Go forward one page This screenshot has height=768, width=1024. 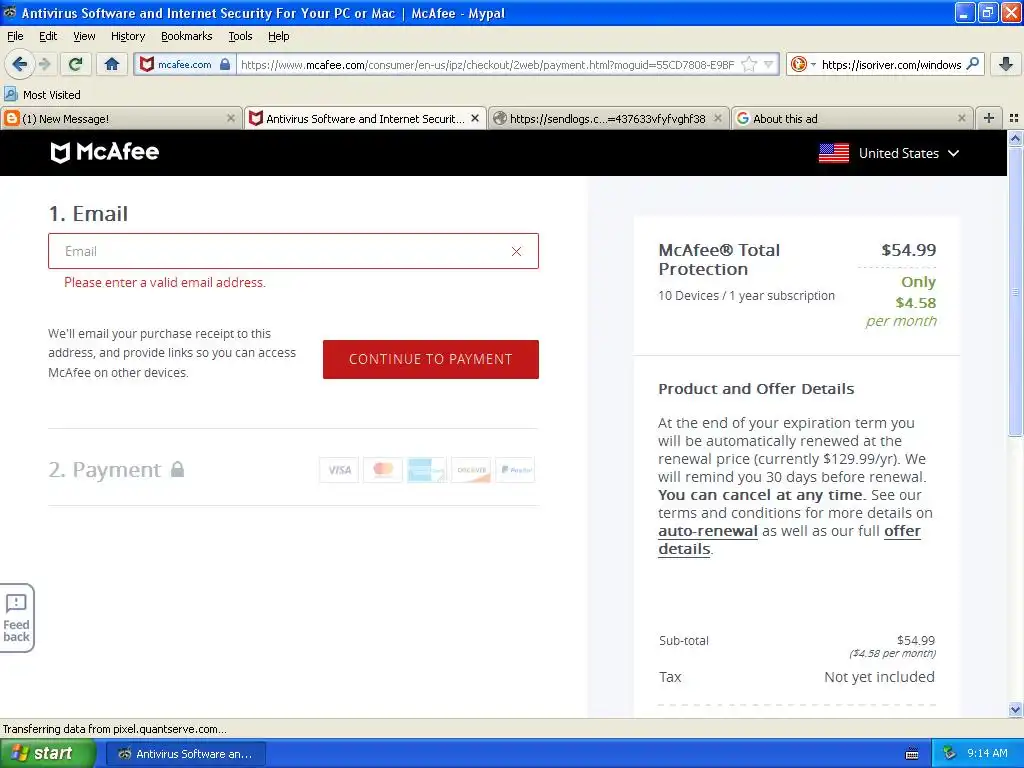(44, 64)
